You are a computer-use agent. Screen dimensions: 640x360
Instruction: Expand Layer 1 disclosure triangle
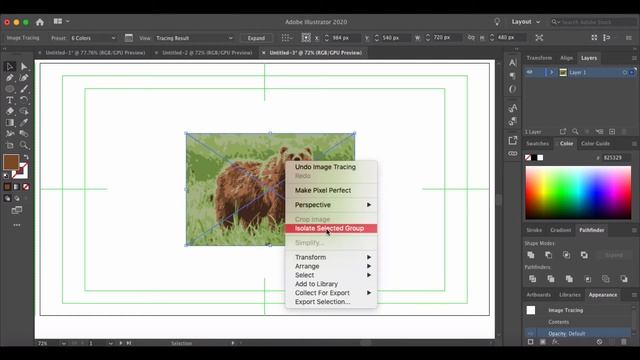coord(551,72)
